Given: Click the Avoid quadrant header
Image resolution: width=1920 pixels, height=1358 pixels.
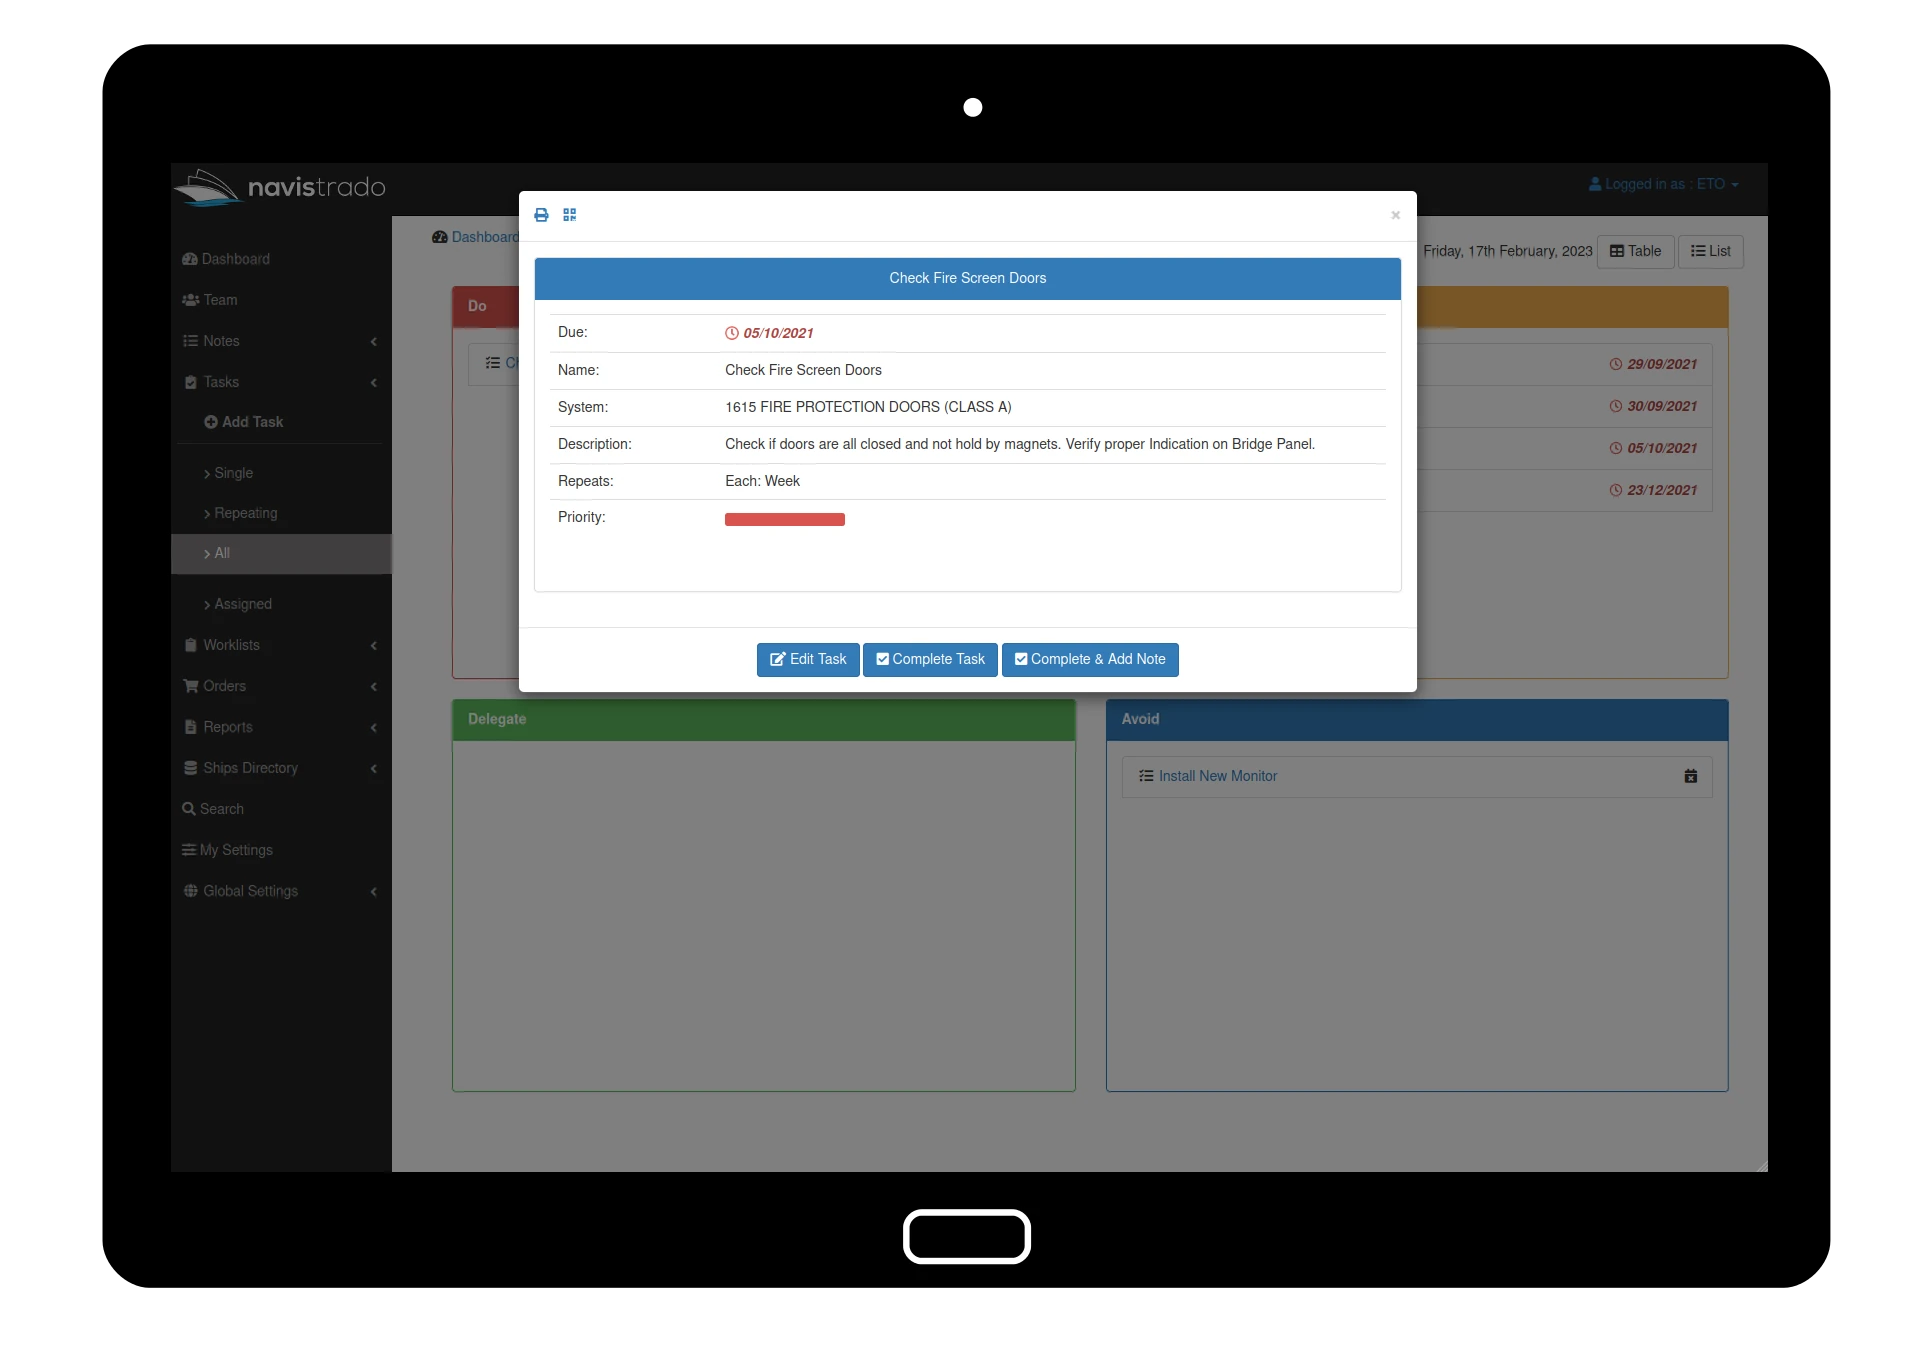Looking at the screenshot, I should click(x=1417, y=720).
